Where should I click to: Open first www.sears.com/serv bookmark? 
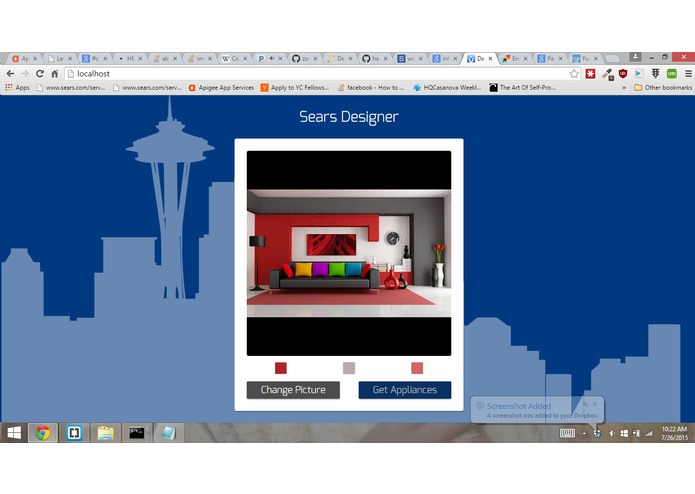pyautogui.click(x=71, y=88)
